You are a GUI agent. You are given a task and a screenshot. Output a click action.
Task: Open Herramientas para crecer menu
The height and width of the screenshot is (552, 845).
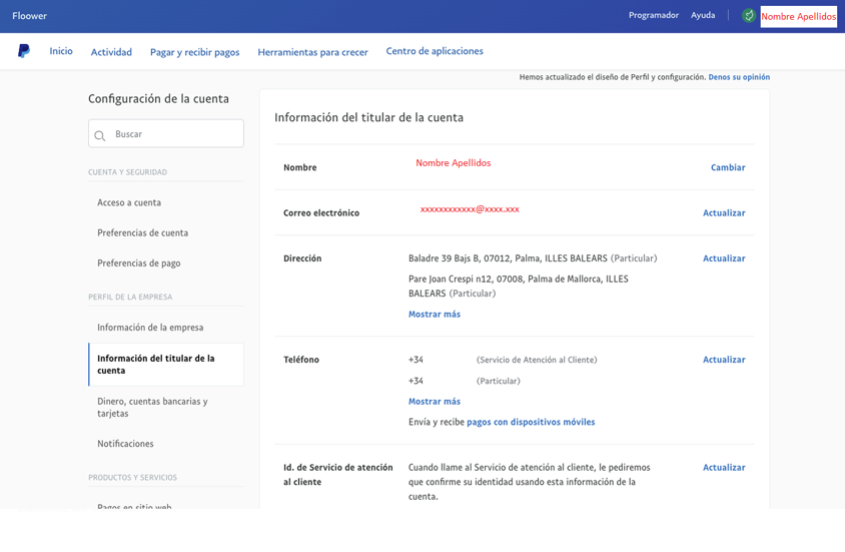[312, 52]
